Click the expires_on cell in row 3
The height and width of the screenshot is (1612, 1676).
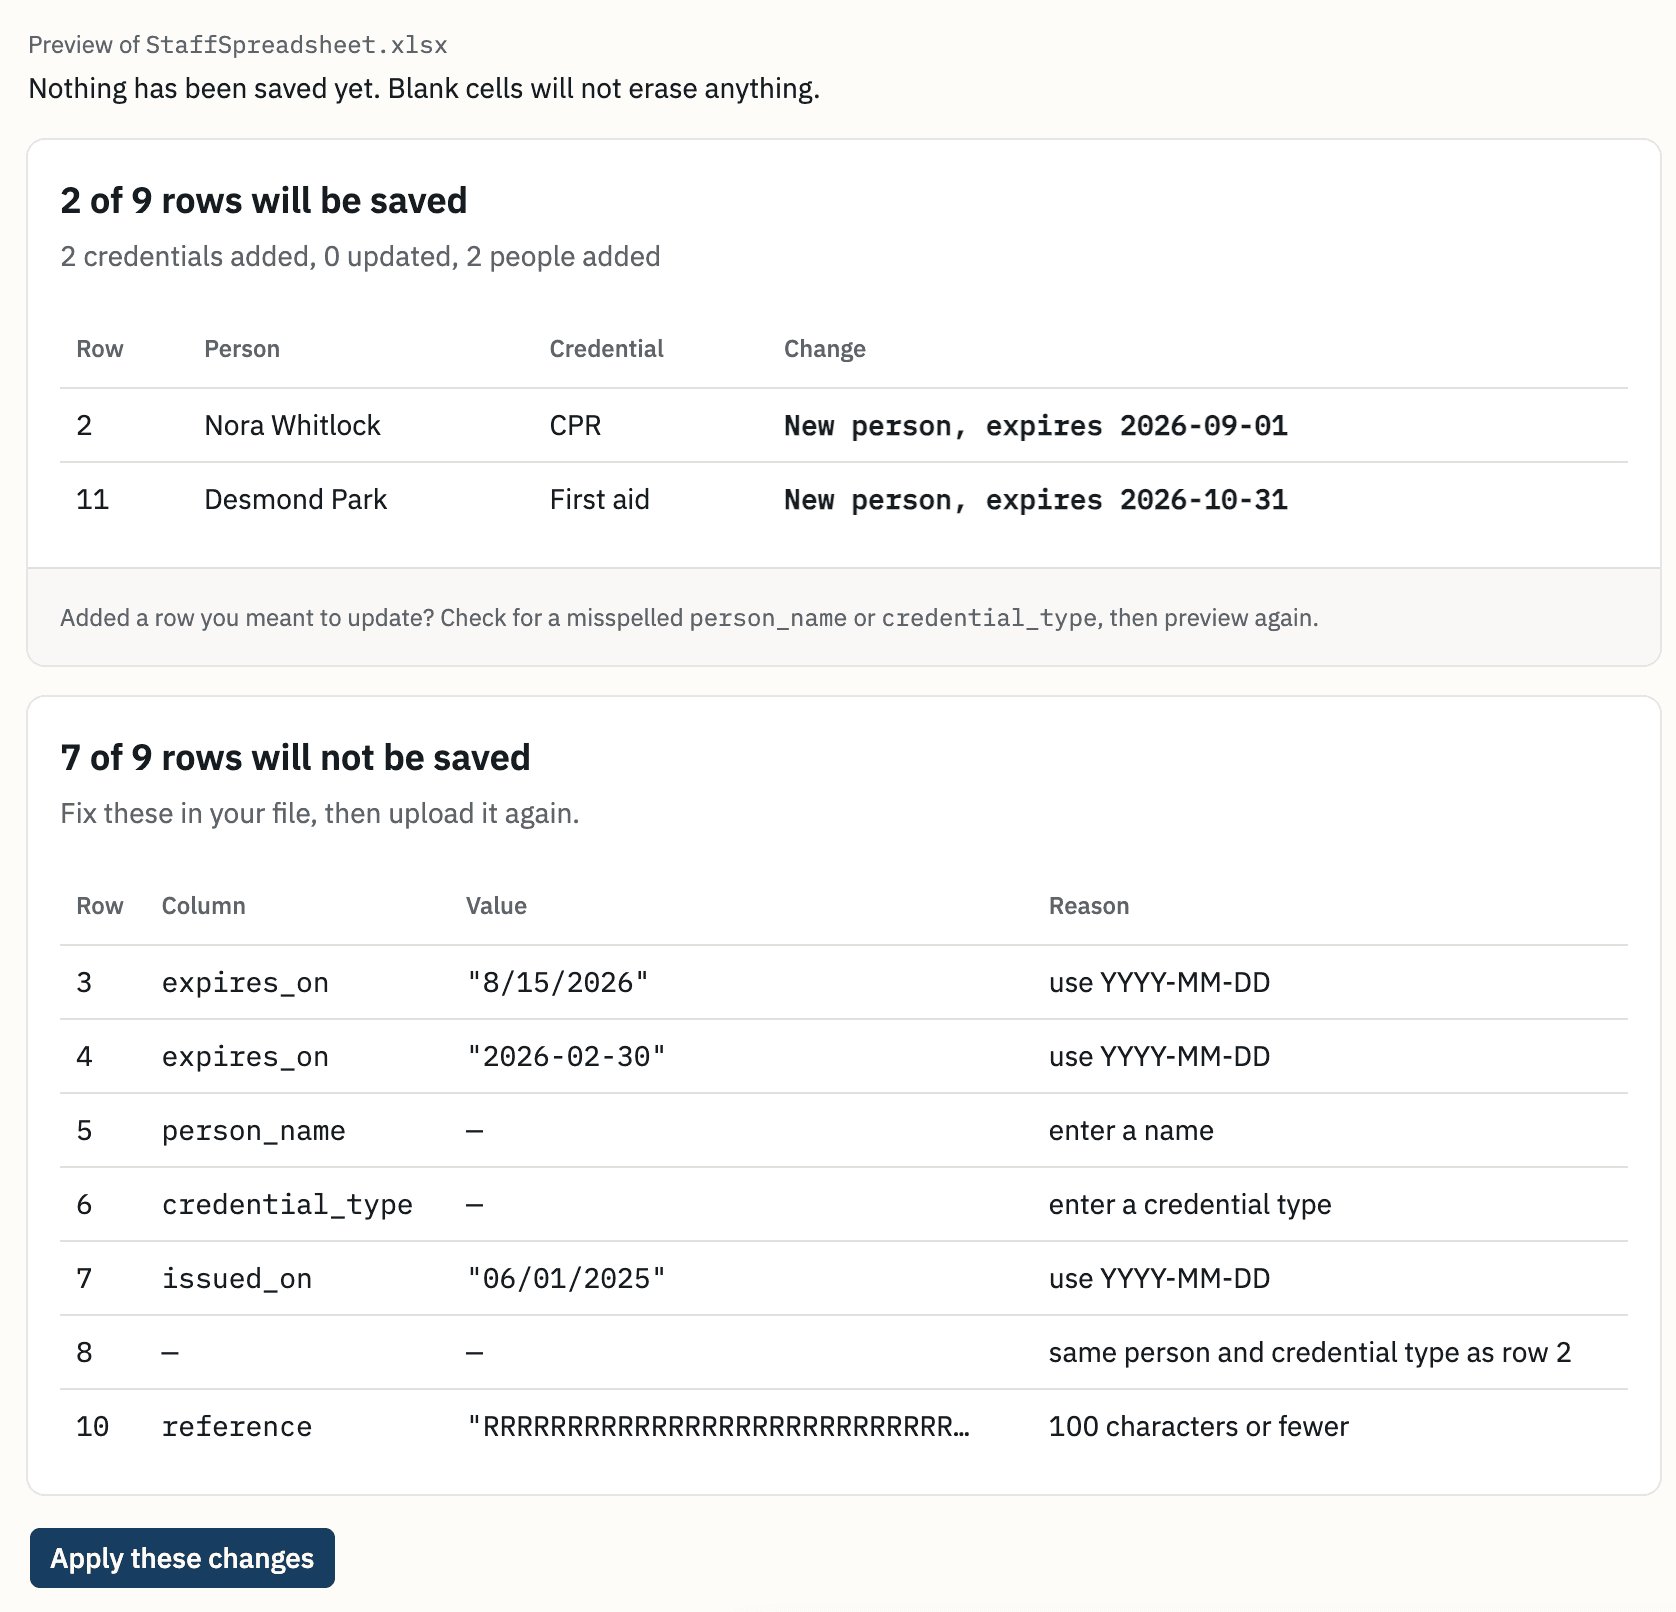coord(245,982)
